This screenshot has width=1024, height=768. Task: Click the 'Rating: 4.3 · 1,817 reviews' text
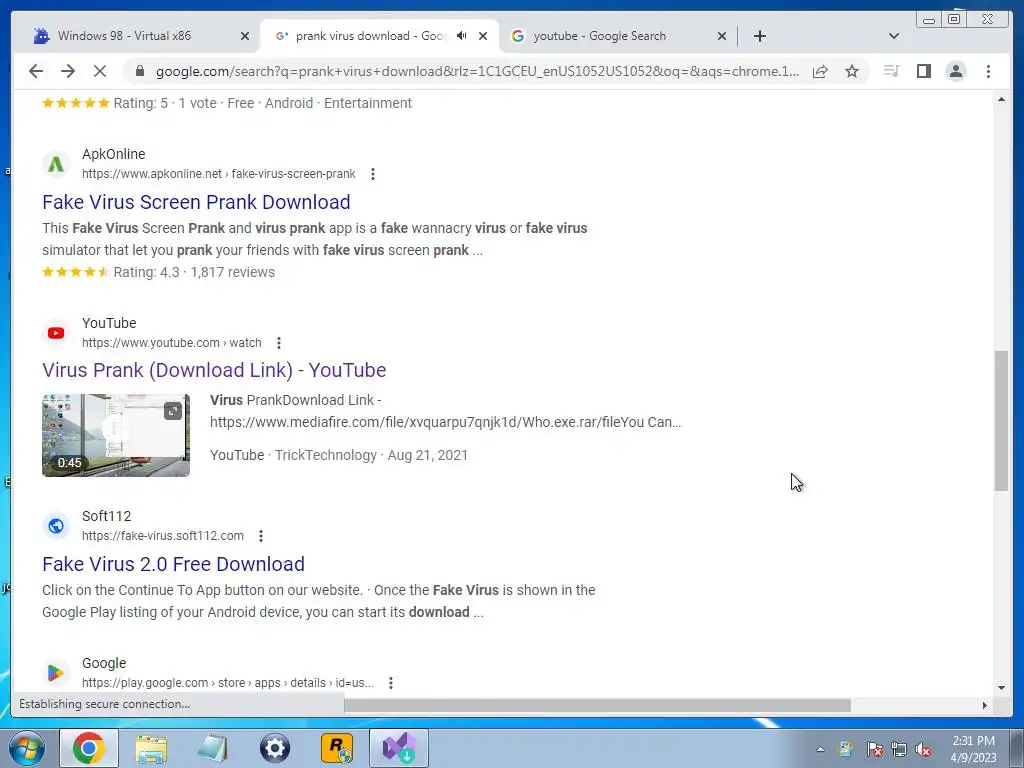[194, 272]
